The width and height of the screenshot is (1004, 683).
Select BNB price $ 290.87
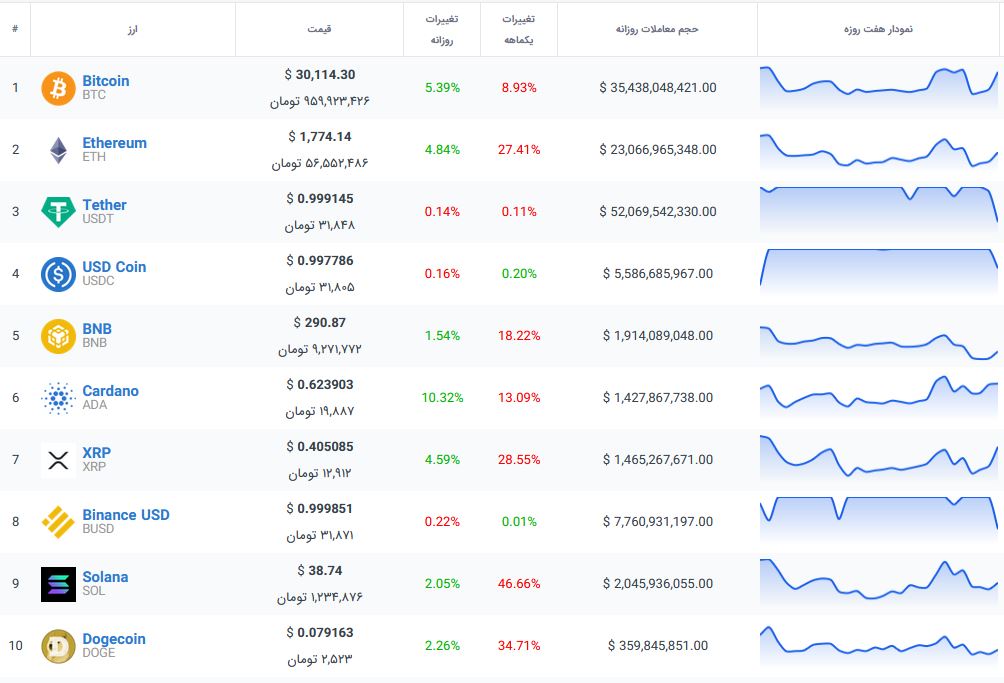point(320,323)
